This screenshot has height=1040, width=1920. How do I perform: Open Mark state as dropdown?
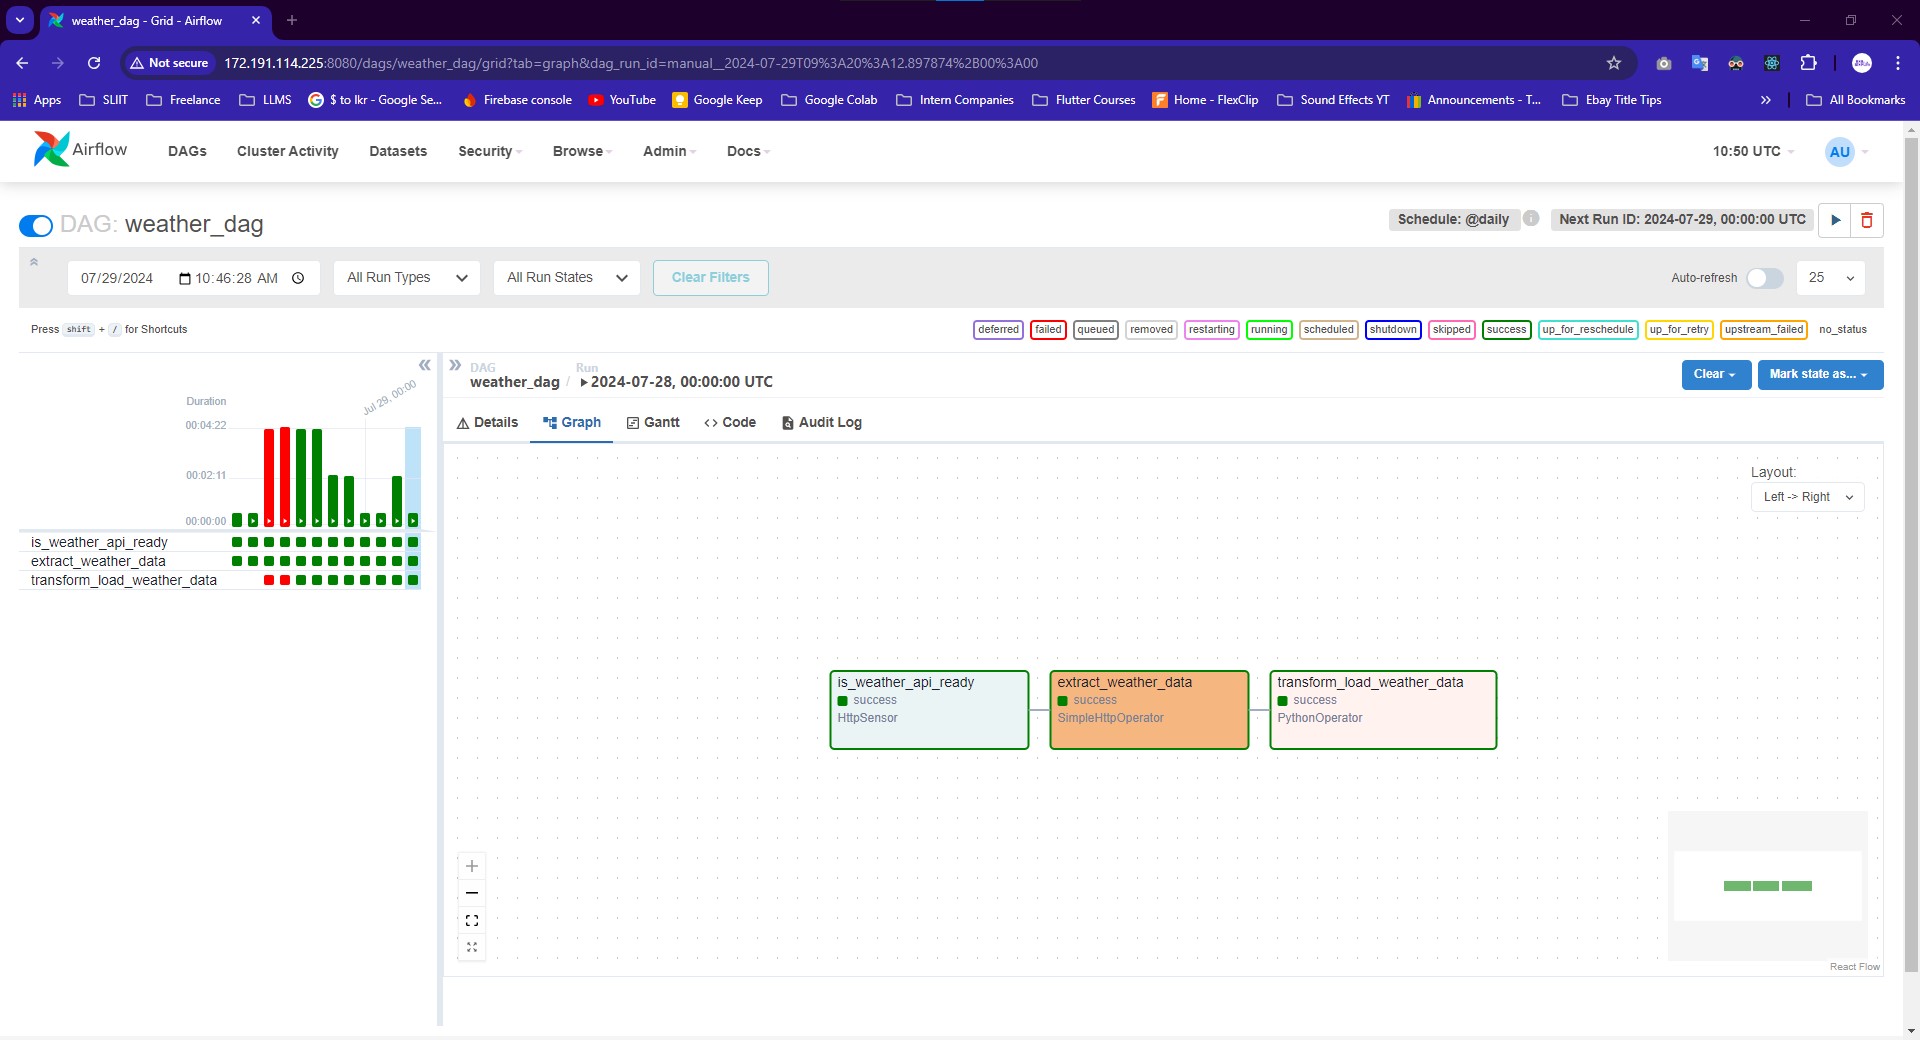click(1820, 374)
